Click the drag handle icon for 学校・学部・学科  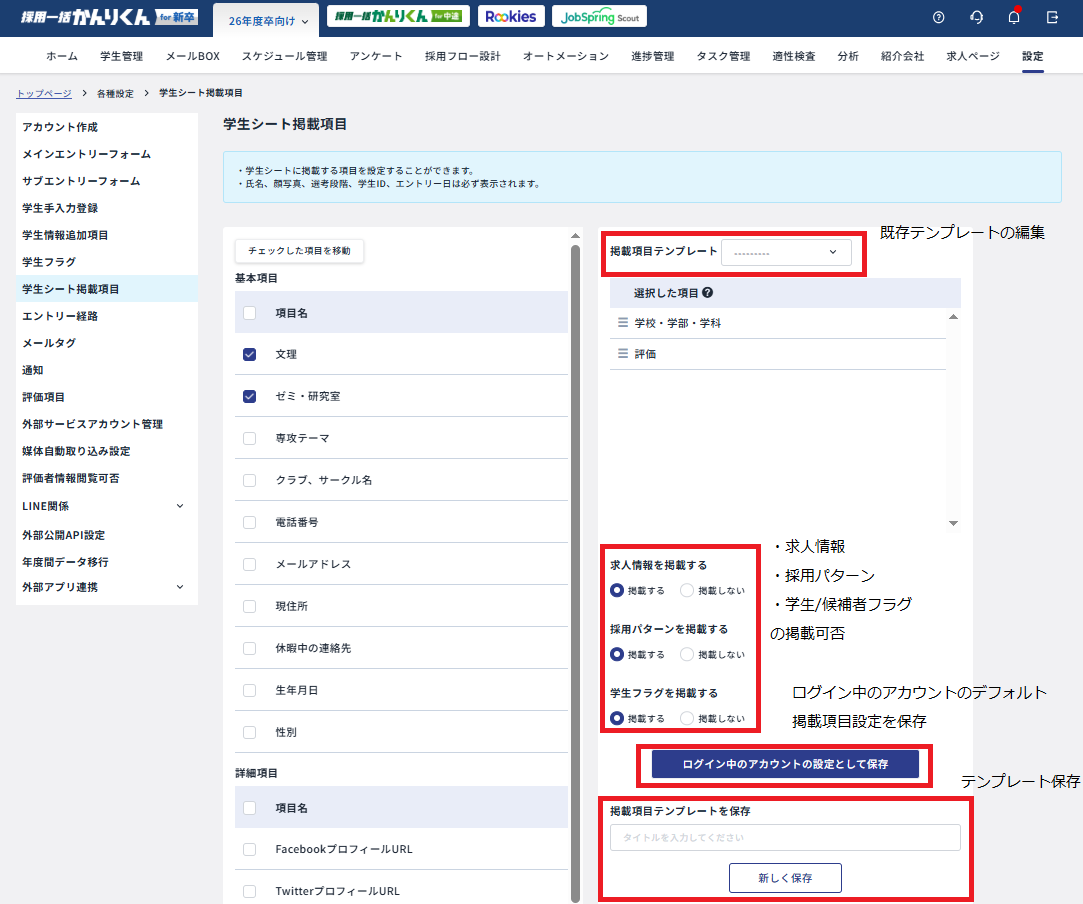point(622,323)
